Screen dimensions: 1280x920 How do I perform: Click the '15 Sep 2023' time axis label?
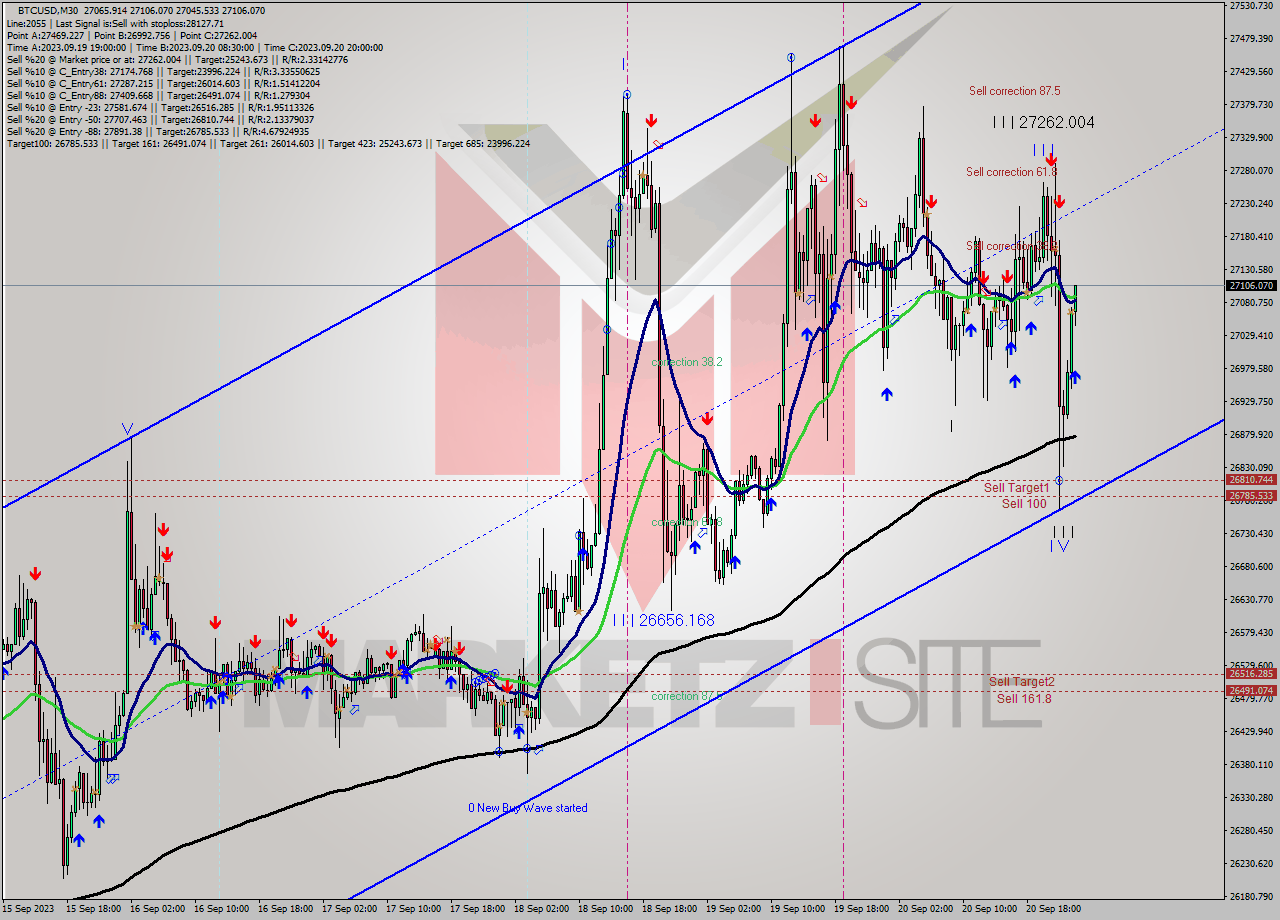pyautogui.click(x=27, y=909)
